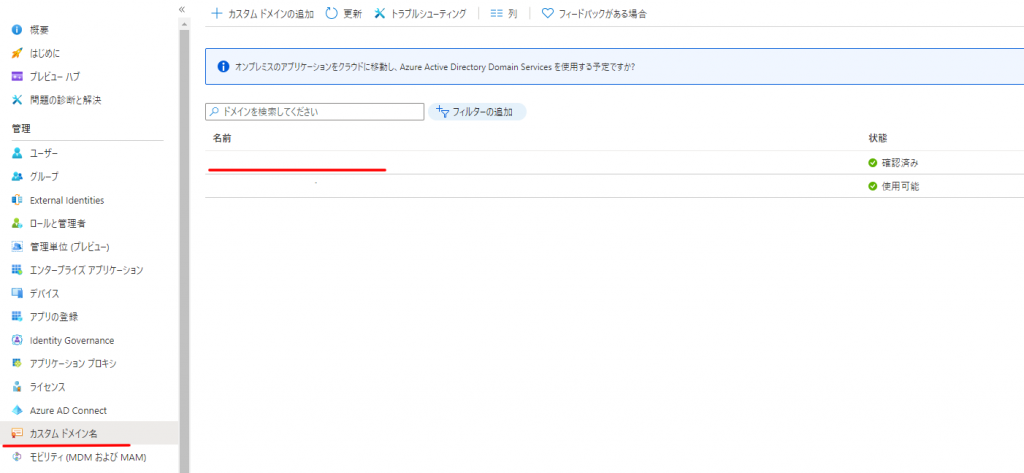Click the feedback heart icon
Image resolution: width=1024 pixels, height=473 pixels.
click(x=548, y=13)
